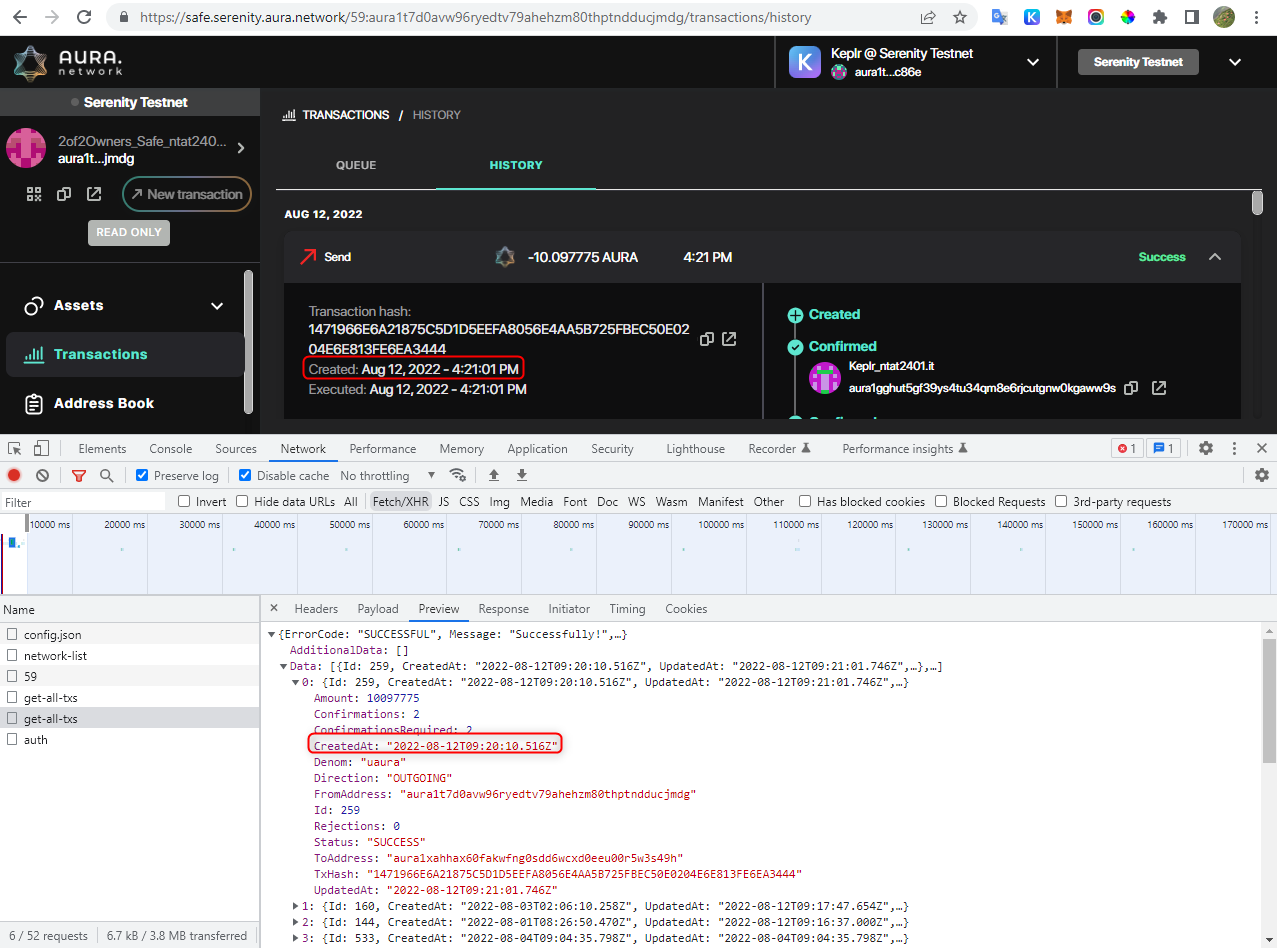Open Address Book from the sidebar
Screen dimensions: 1277x948
(x=105, y=403)
